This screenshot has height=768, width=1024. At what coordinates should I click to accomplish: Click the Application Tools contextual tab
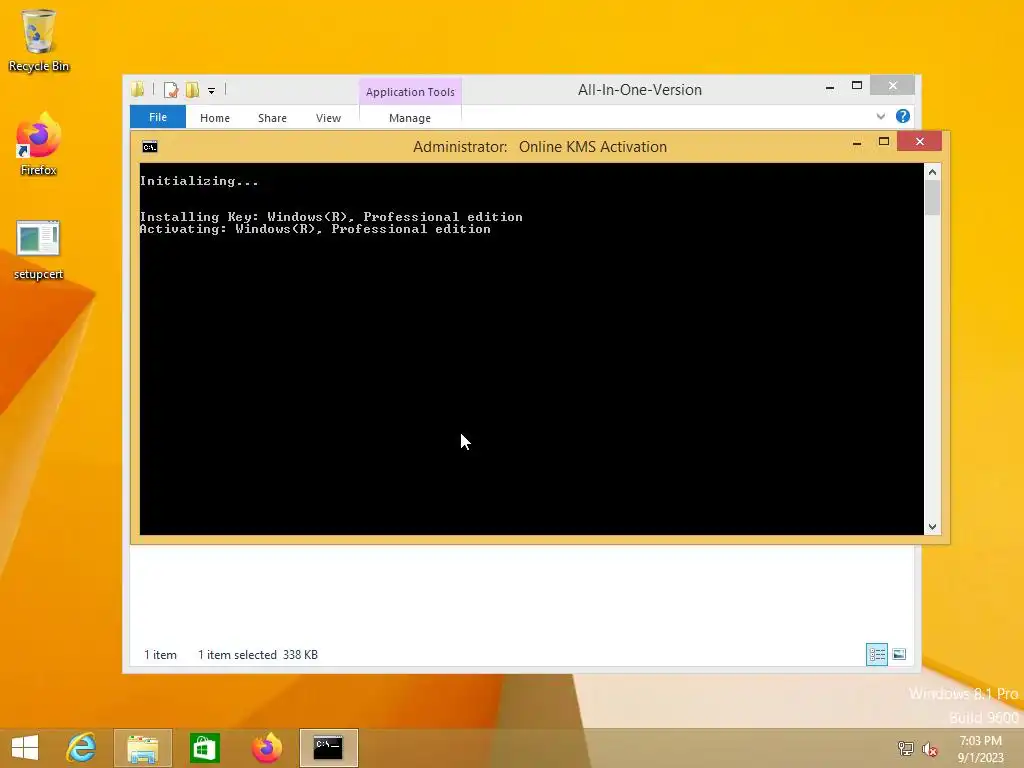(x=410, y=92)
